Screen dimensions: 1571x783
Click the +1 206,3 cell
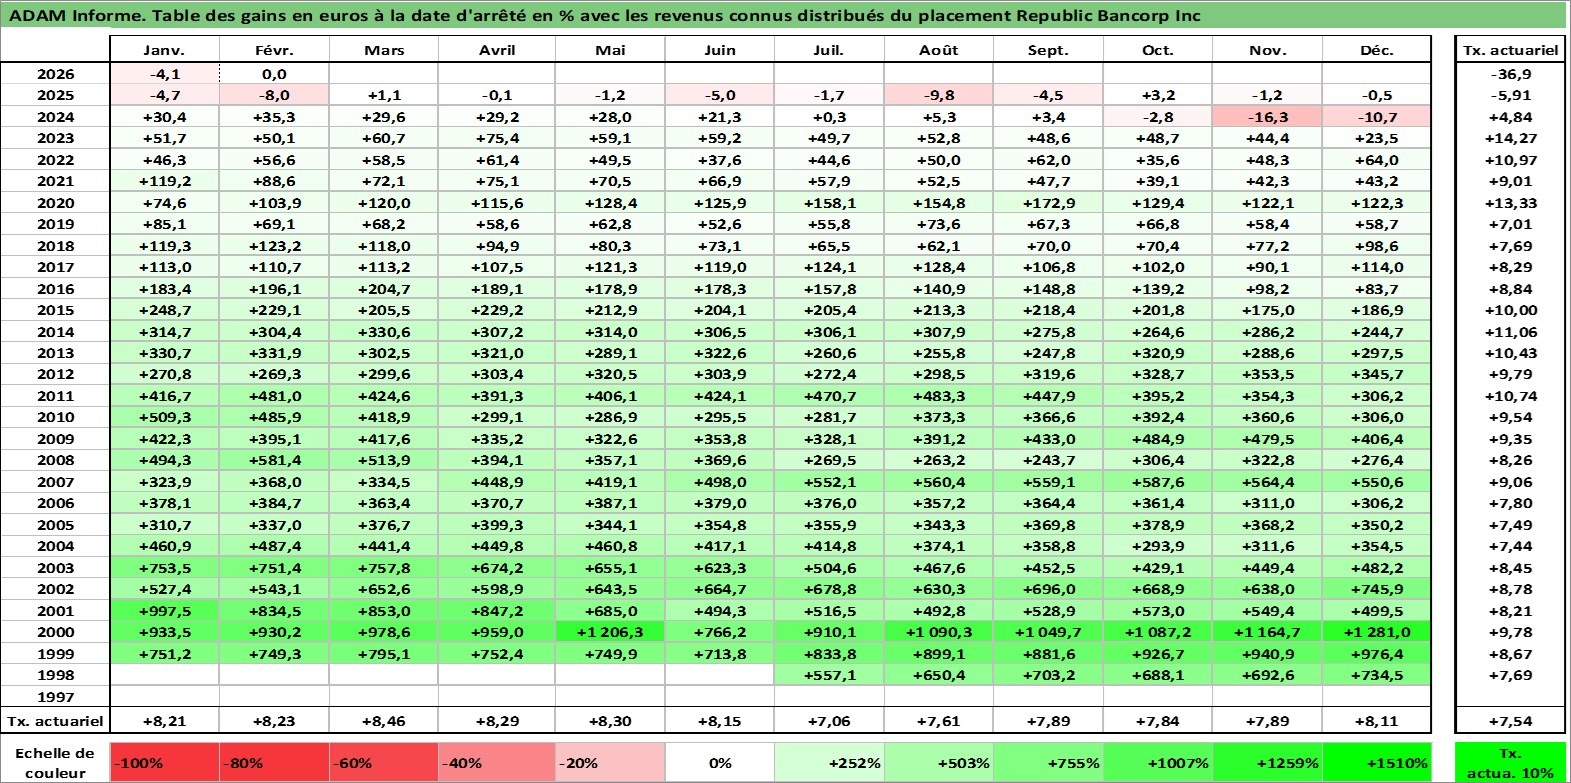pos(610,632)
